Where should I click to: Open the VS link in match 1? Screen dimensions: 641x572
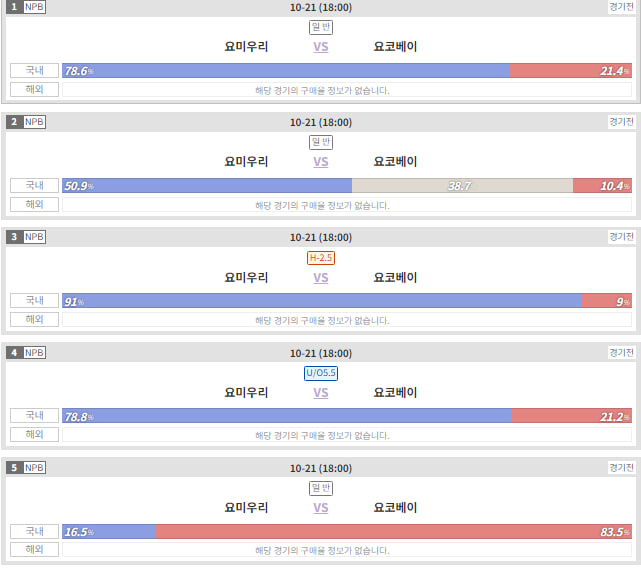click(x=321, y=47)
